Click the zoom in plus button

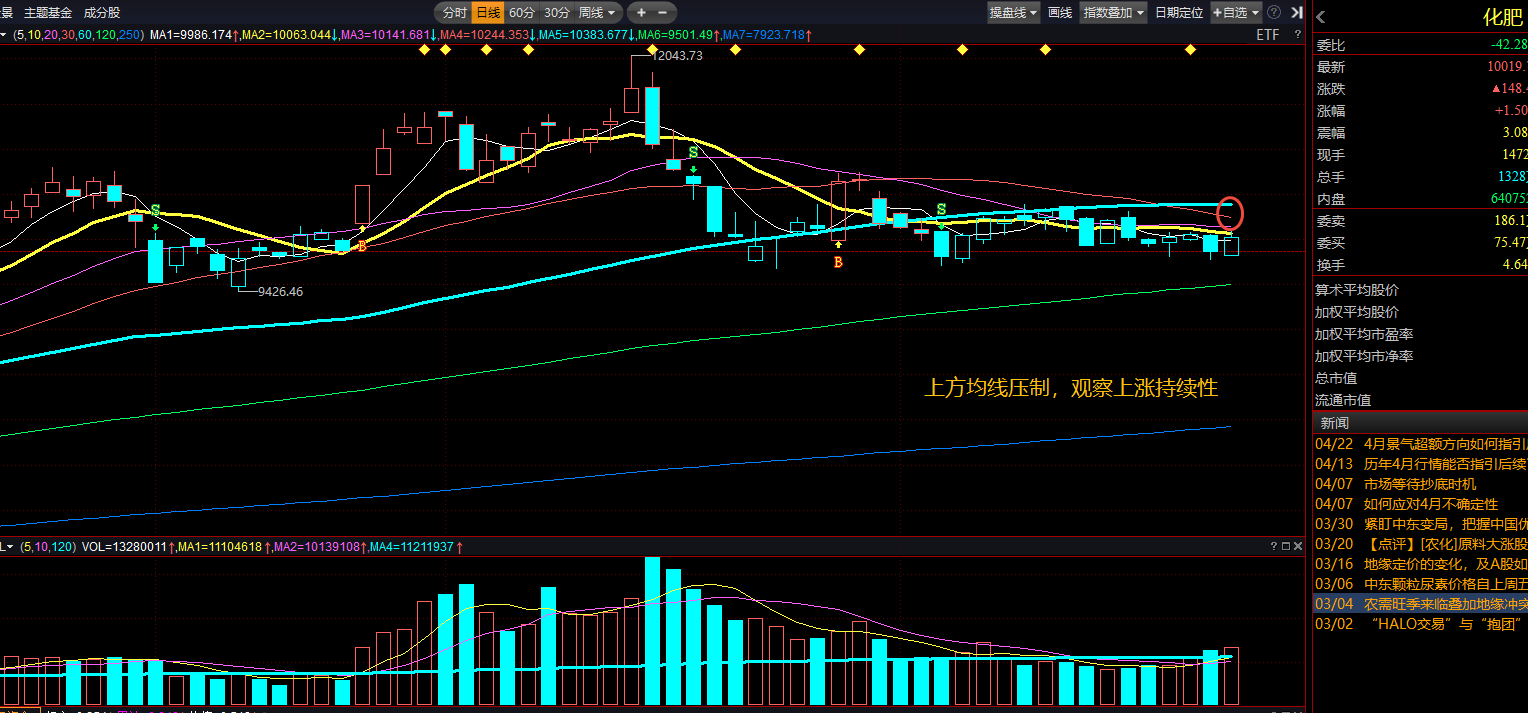pyautogui.click(x=641, y=13)
